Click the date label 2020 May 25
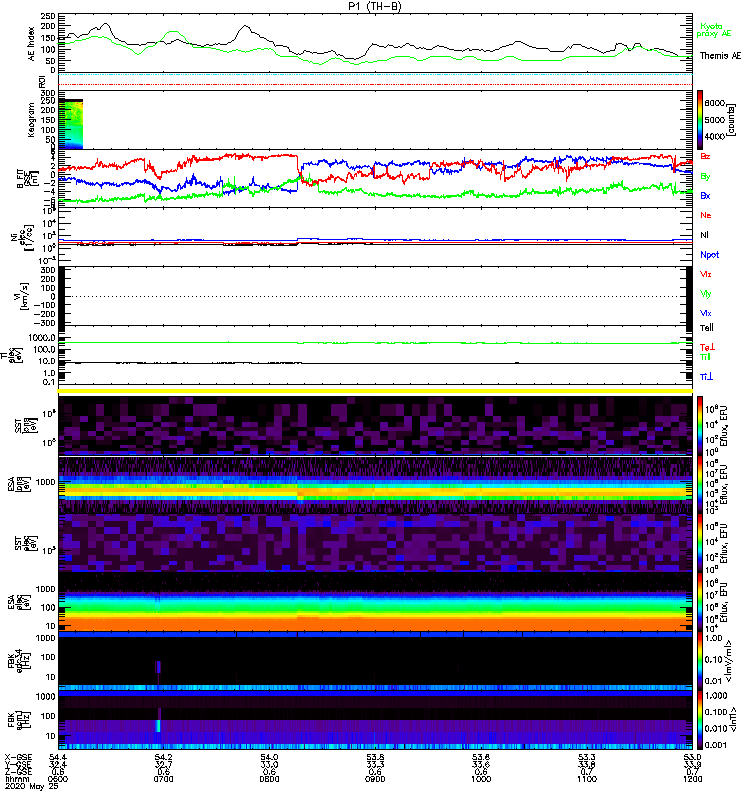The width and height of the screenshot is (750, 800). click(32, 786)
